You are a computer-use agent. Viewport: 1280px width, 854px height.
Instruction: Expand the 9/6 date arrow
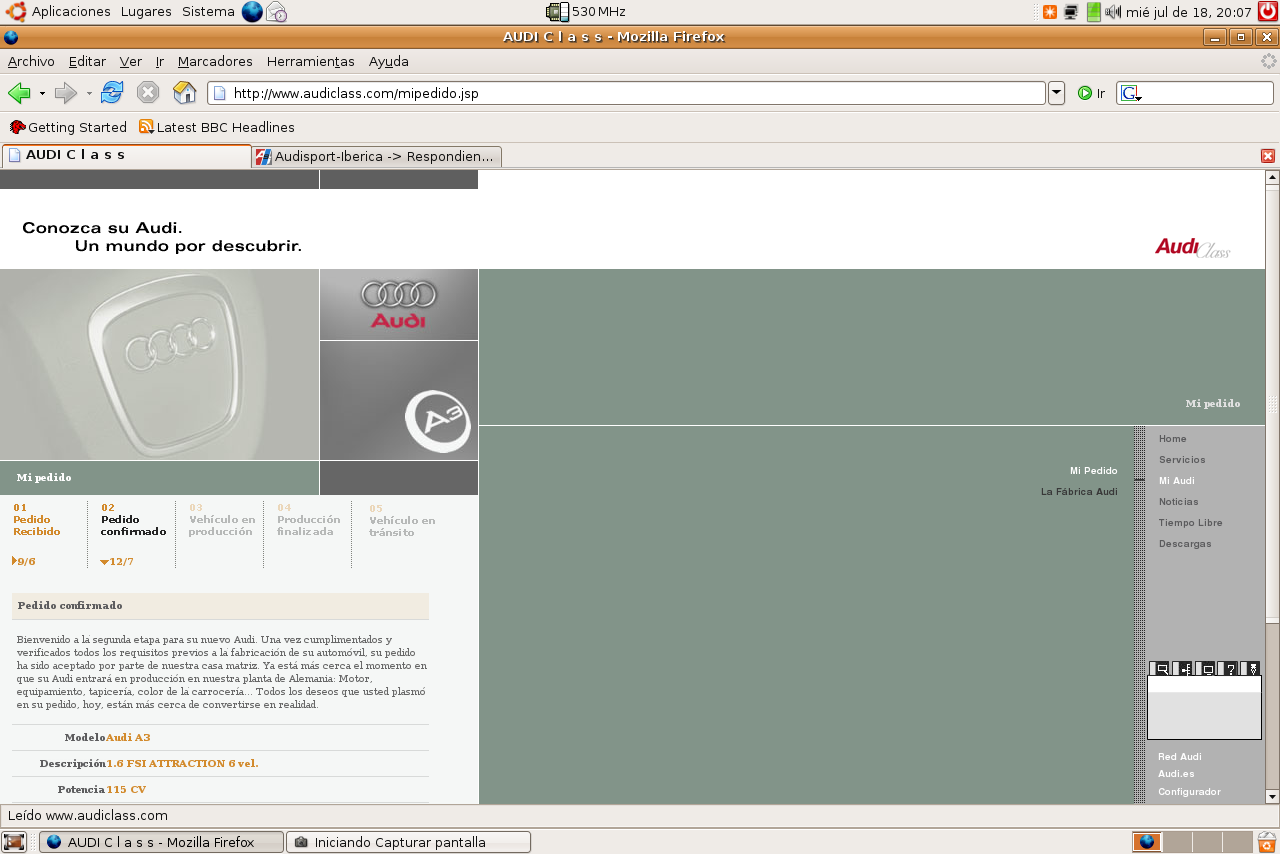pyautogui.click(x=14, y=561)
